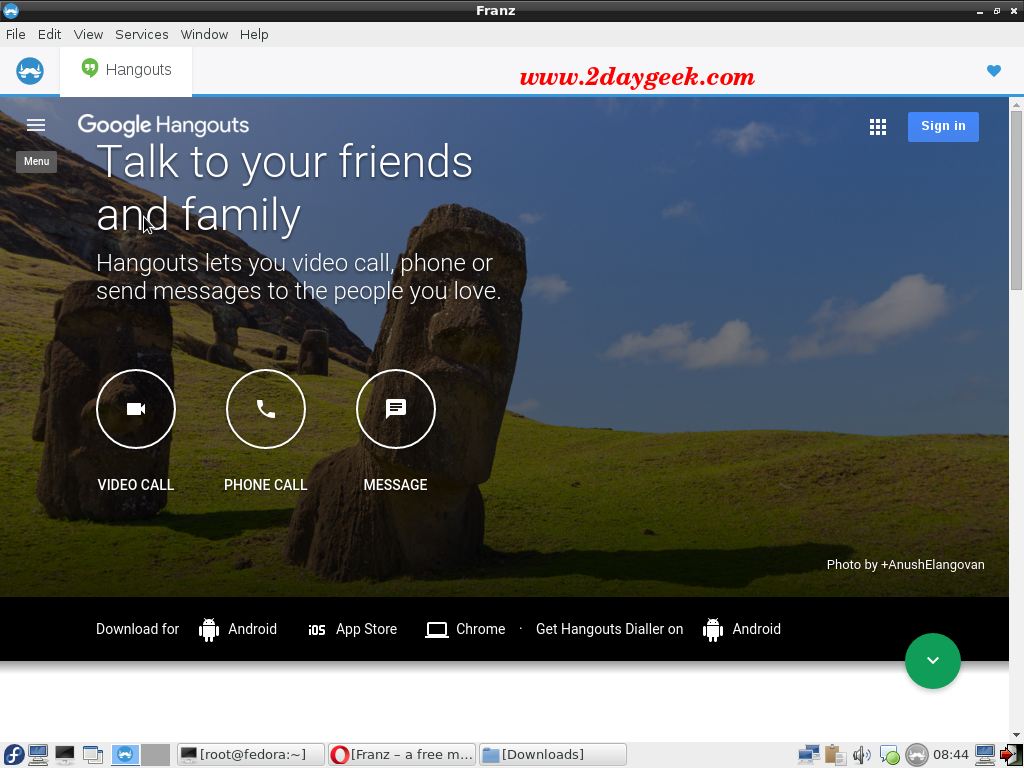Select the Hangouts service tab
The height and width of the screenshot is (768, 1024).
pyautogui.click(x=126, y=70)
